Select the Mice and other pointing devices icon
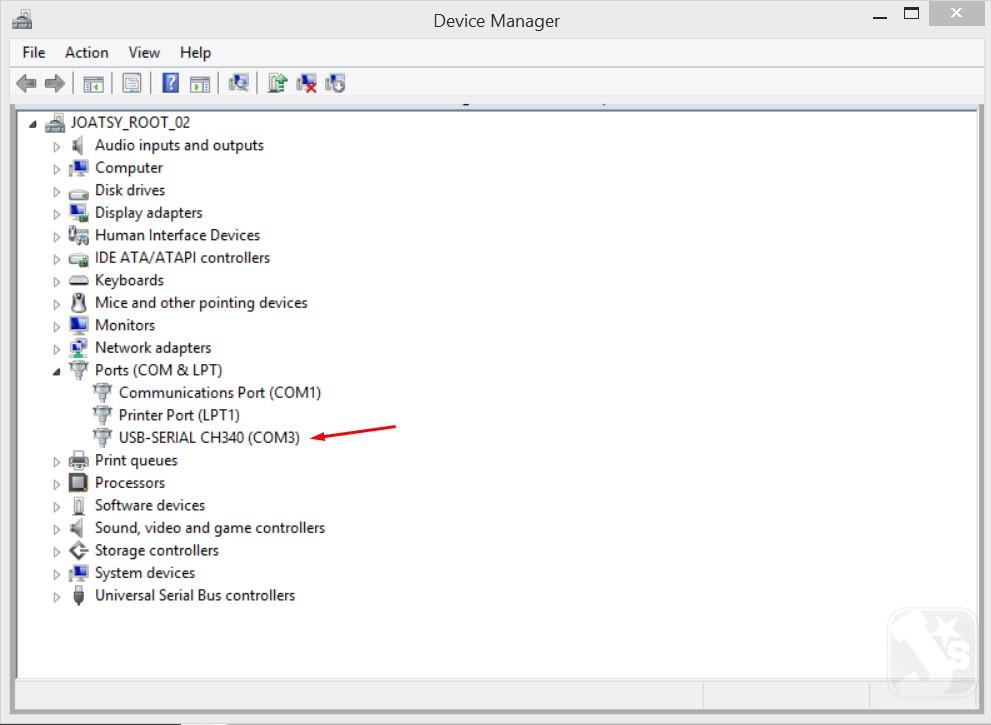Viewport: 991px width, 725px height. (78, 303)
